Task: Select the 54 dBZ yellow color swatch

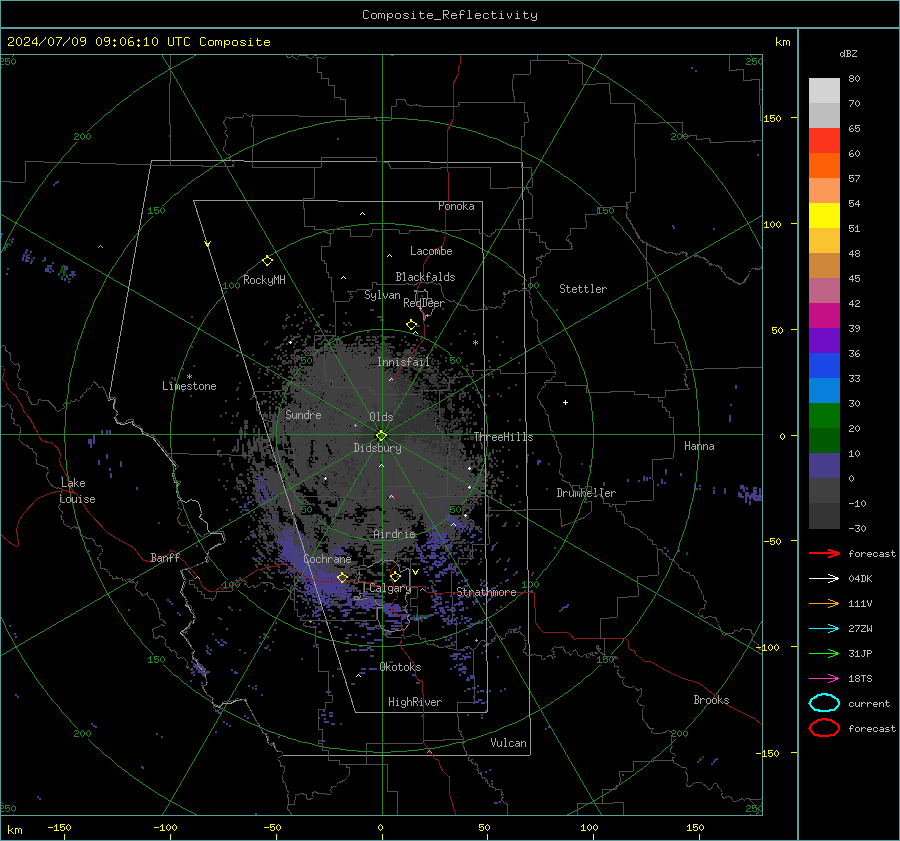Action: coord(824,215)
